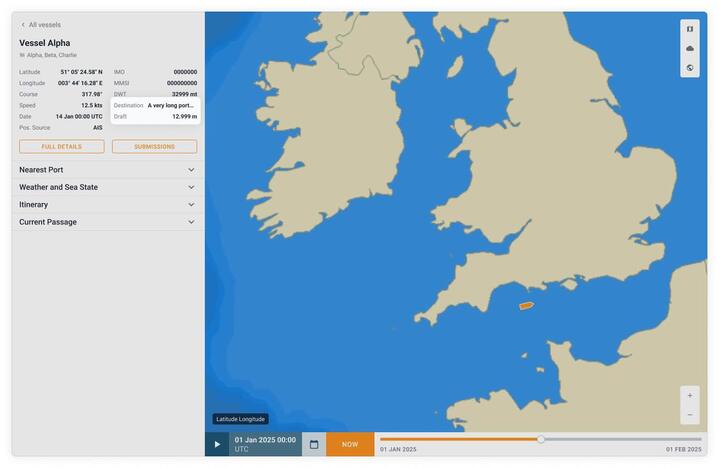Go back to All vessels

click(41, 25)
